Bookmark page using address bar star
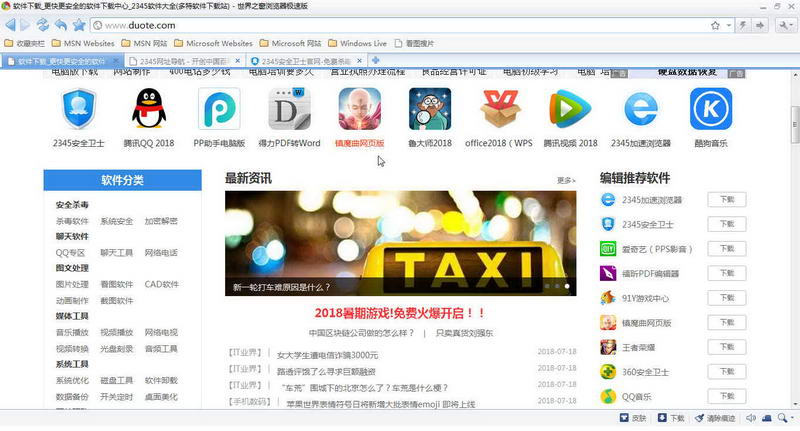This screenshot has height=431, width=800. tap(715, 25)
